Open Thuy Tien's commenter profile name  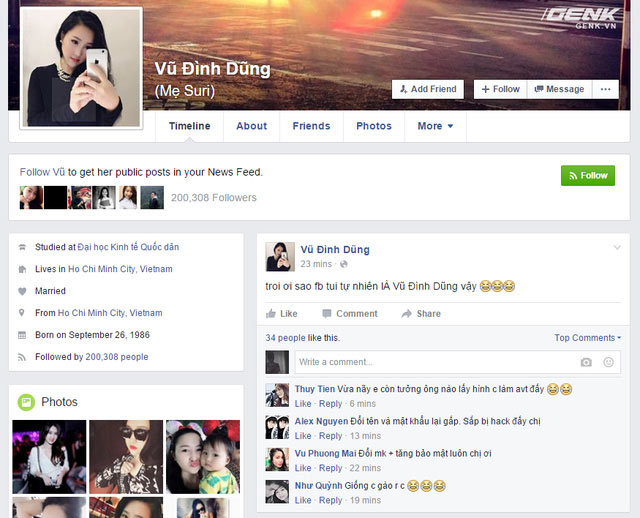tap(315, 389)
